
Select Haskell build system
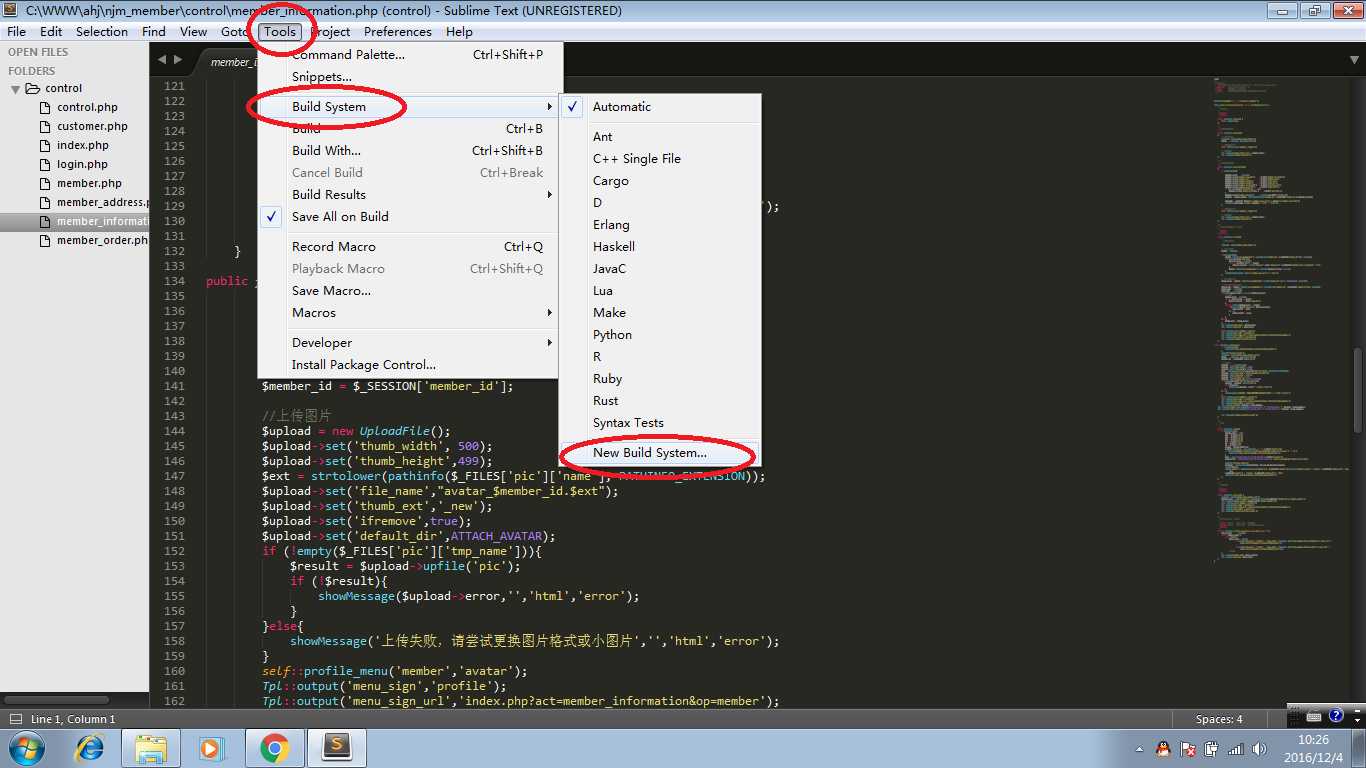pos(660,246)
